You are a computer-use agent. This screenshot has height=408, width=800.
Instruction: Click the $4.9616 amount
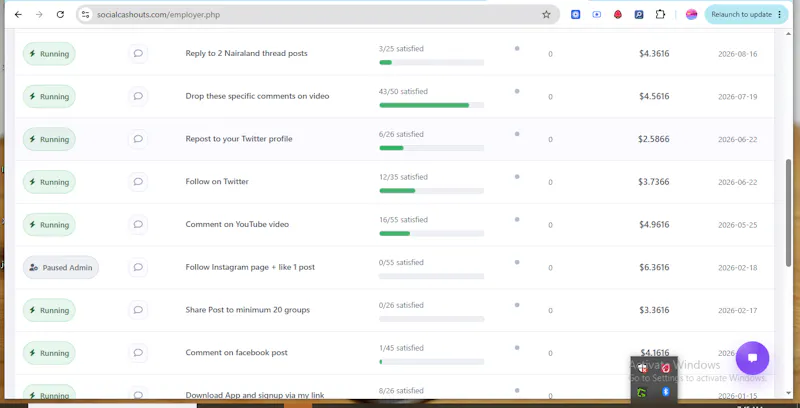[x=654, y=225]
